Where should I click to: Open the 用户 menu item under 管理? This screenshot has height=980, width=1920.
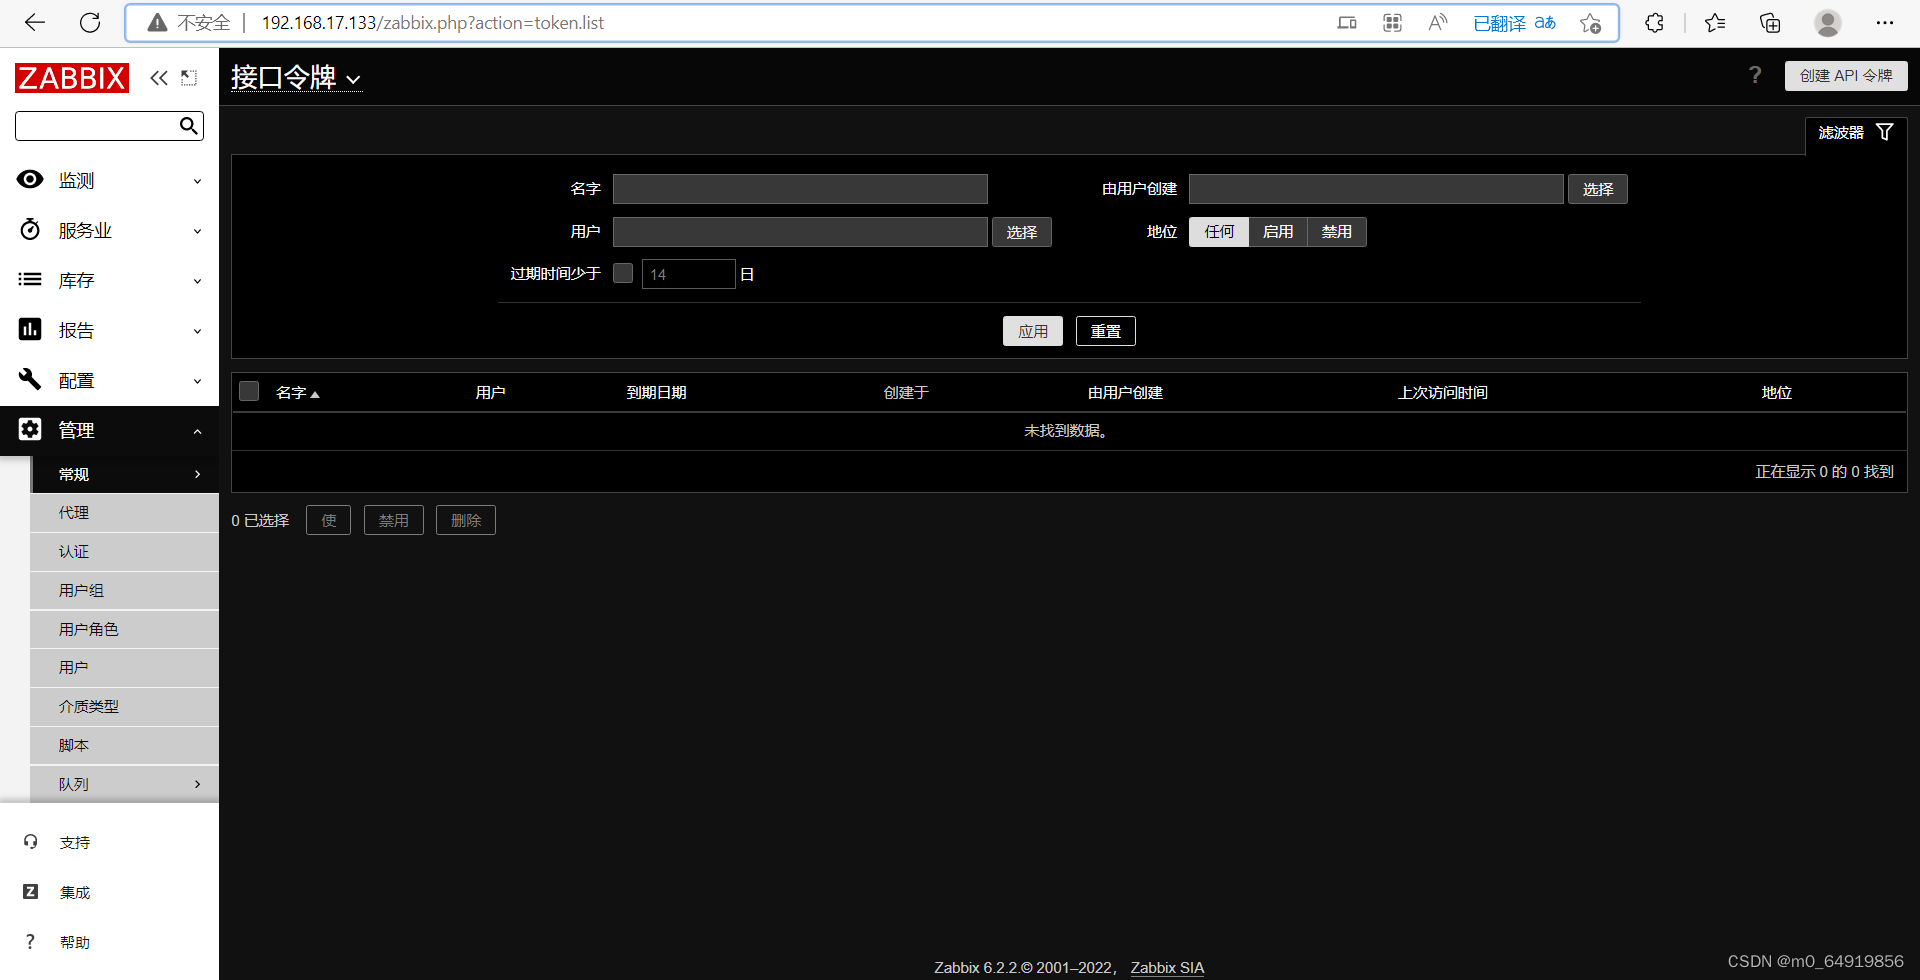pyautogui.click(x=125, y=668)
